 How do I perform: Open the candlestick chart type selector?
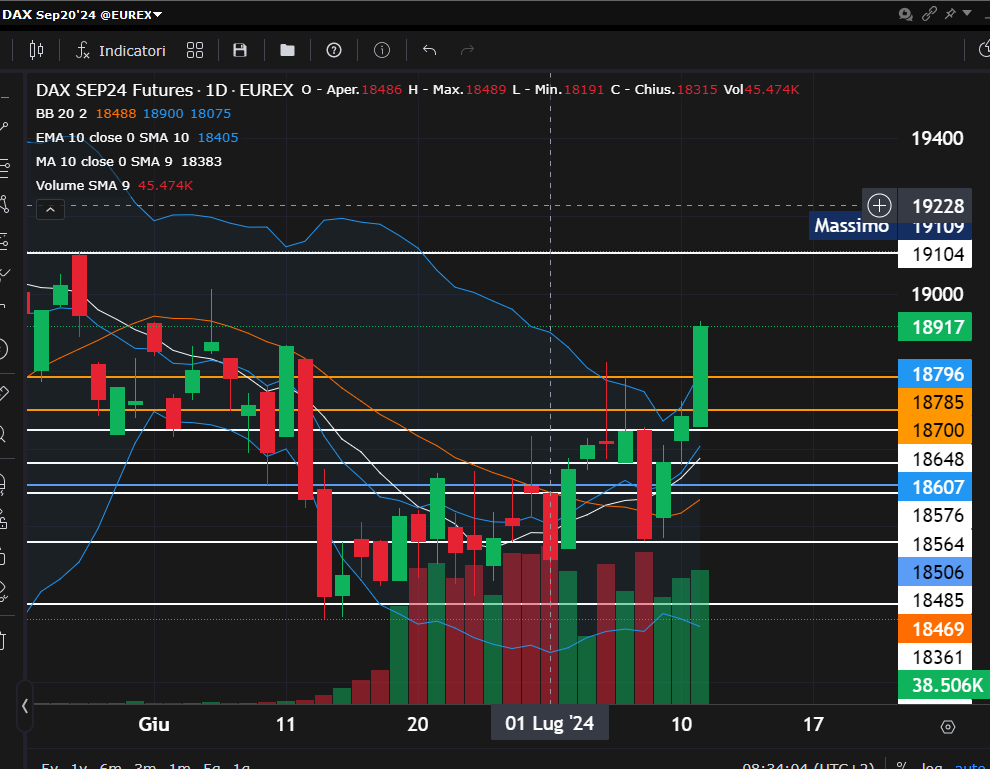point(37,50)
